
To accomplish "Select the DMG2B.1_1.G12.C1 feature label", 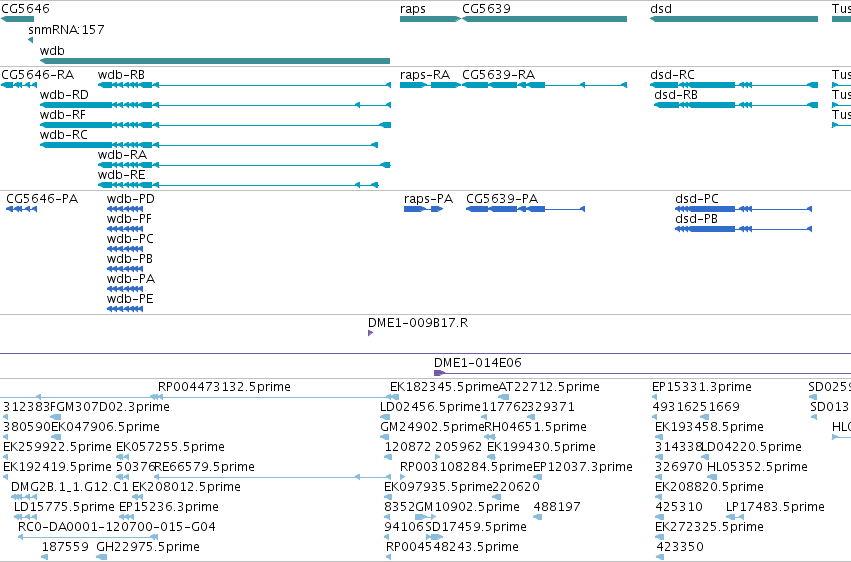I will 69,487.
